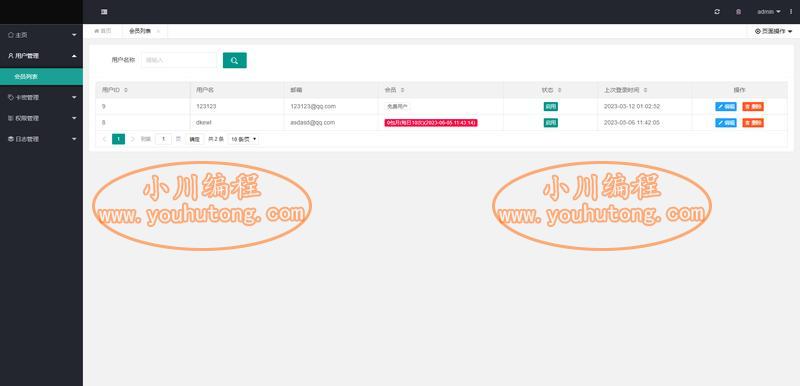Image resolution: width=800 pixels, height=386 pixels.
Task: Switch to the home tab
Action: point(103,31)
